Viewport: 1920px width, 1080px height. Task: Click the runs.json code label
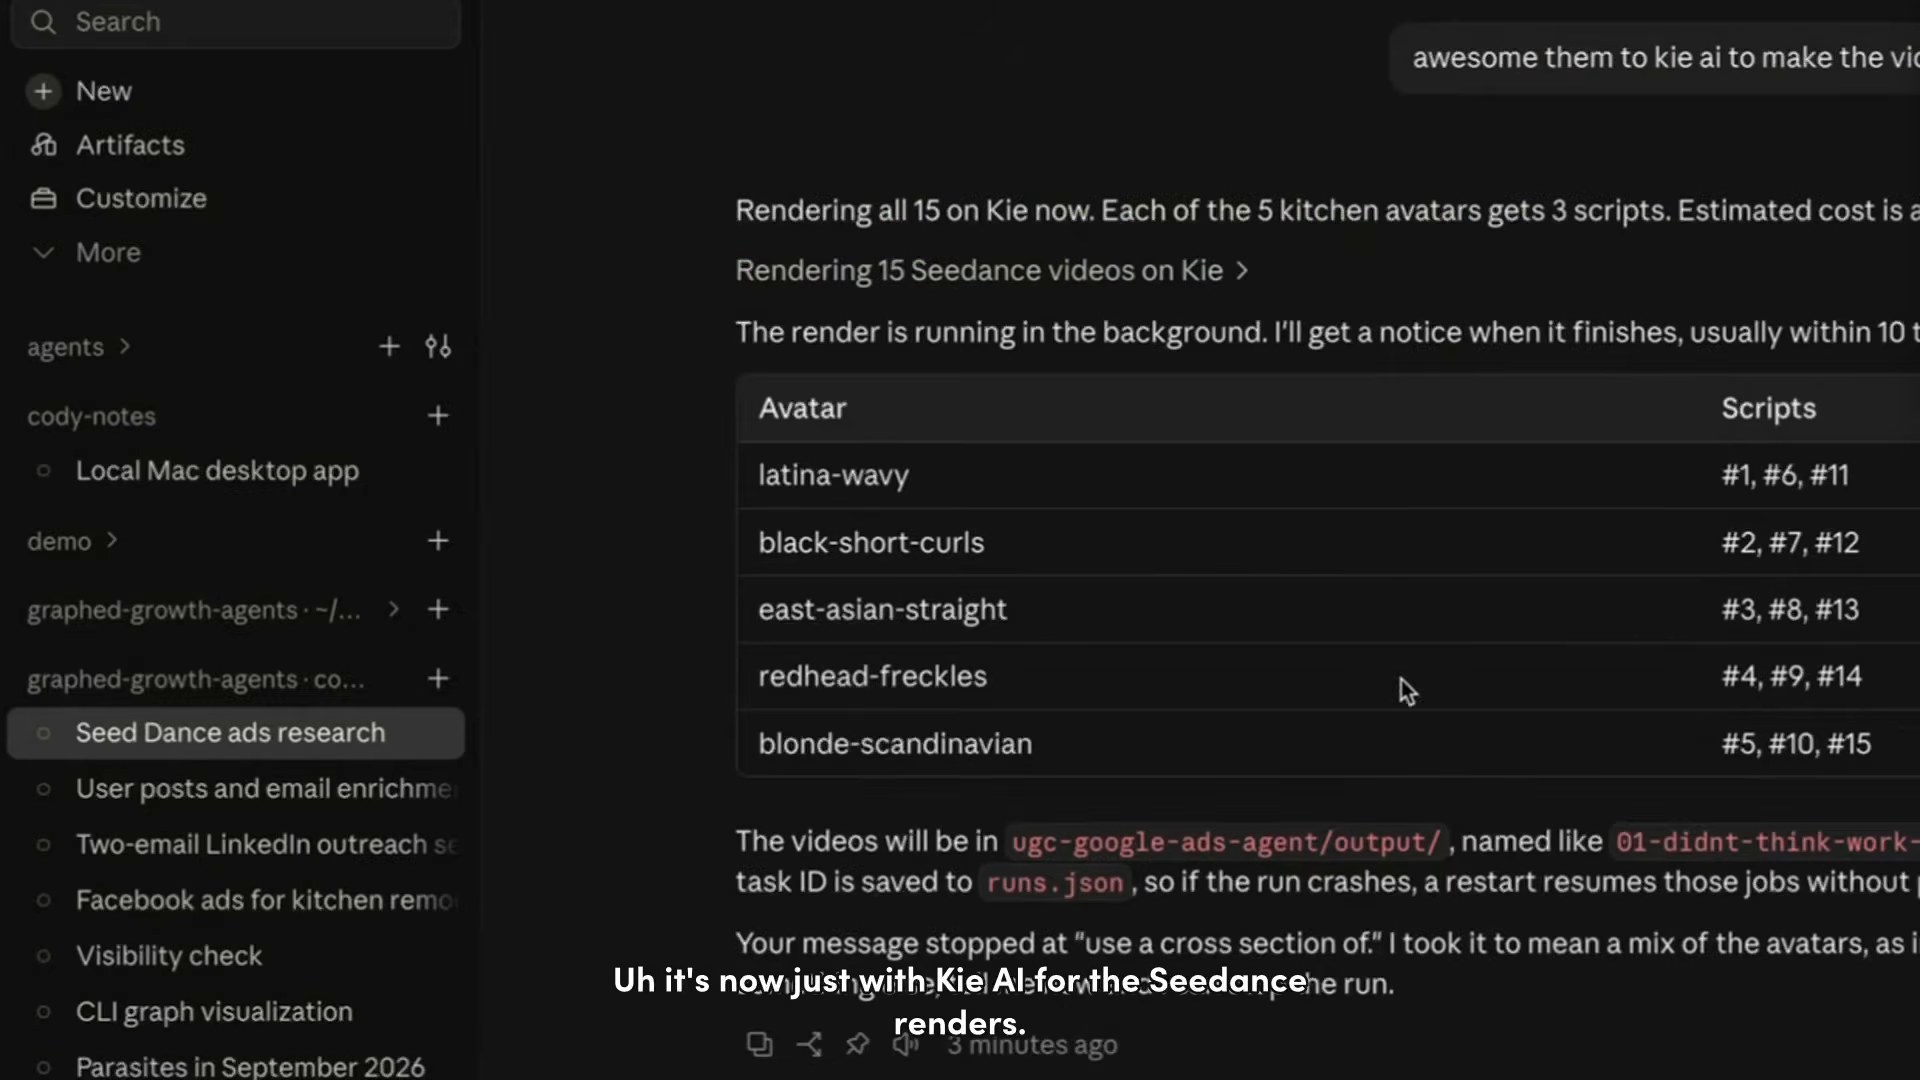pos(1055,883)
